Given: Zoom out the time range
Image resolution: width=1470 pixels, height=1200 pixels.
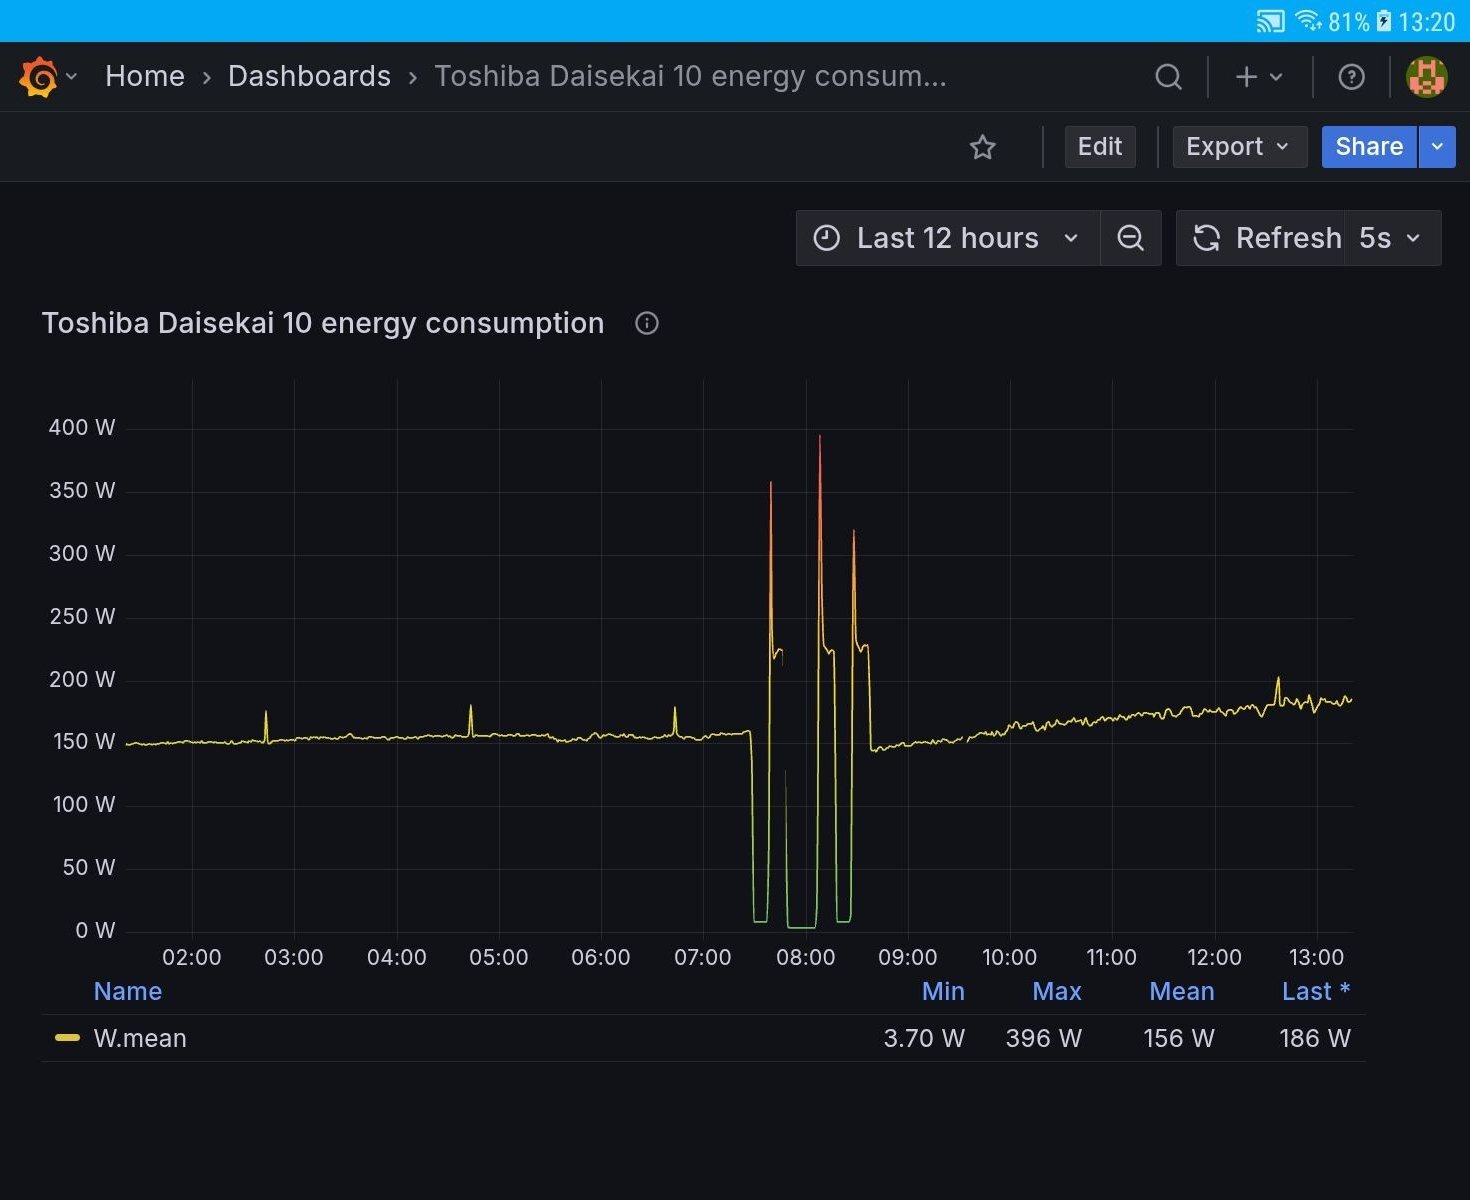Looking at the screenshot, I should pyautogui.click(x=1131, y=238).
